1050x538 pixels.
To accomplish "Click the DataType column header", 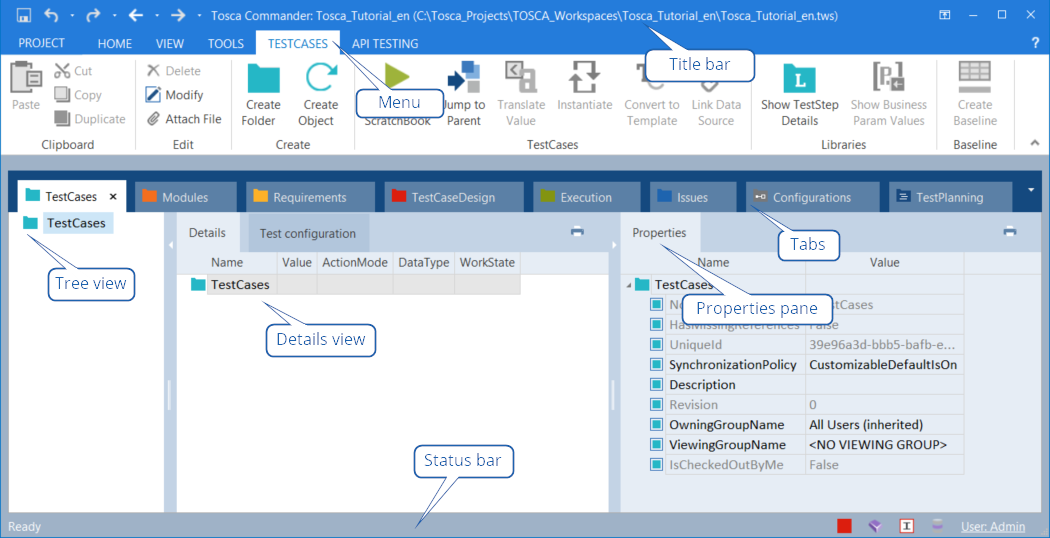I will 424,263.
